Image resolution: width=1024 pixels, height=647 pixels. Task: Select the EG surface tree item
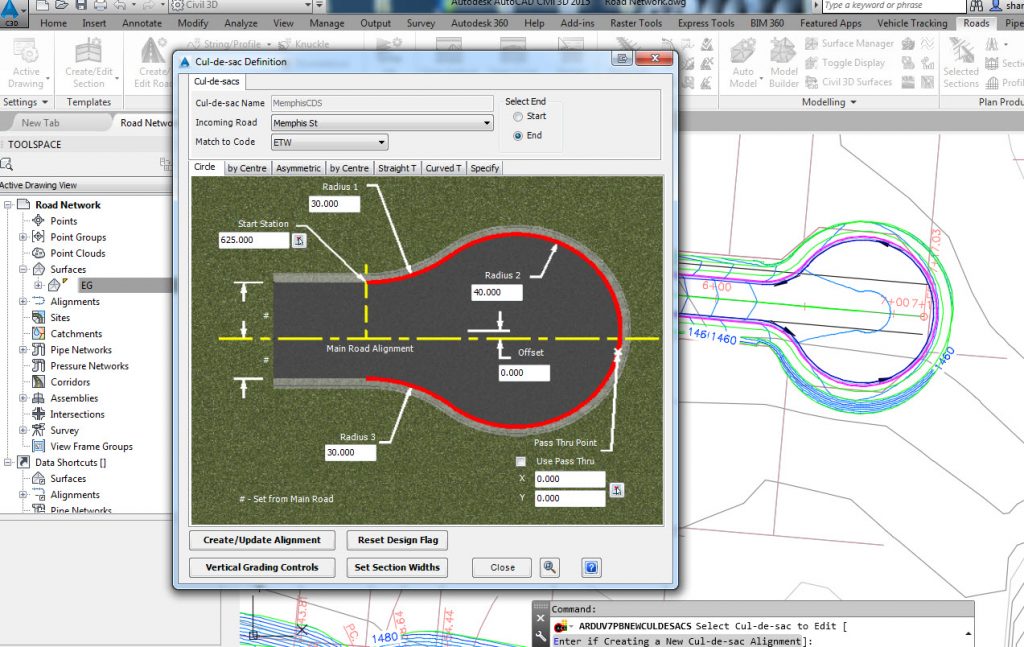point(87,285)
